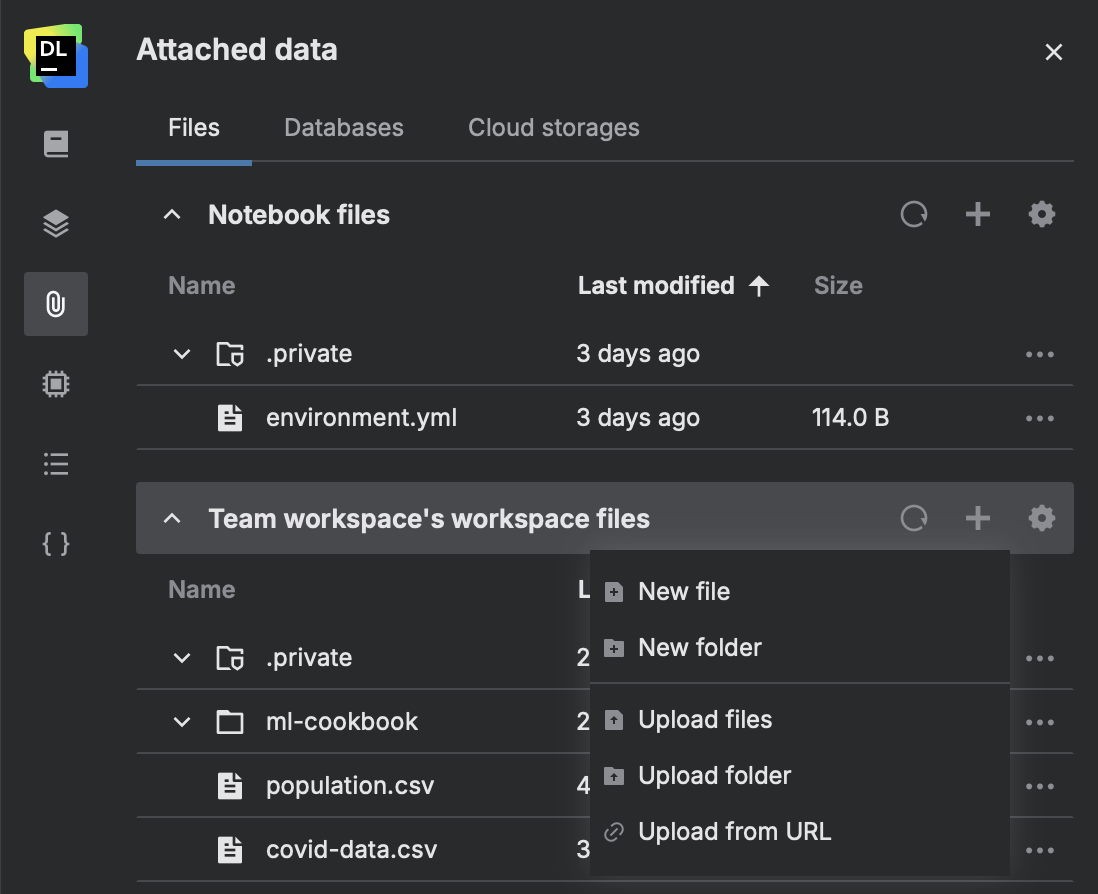1098x894 pixels.
Task: Open more options for covid-data.csv
Action: coord(1040,851)
